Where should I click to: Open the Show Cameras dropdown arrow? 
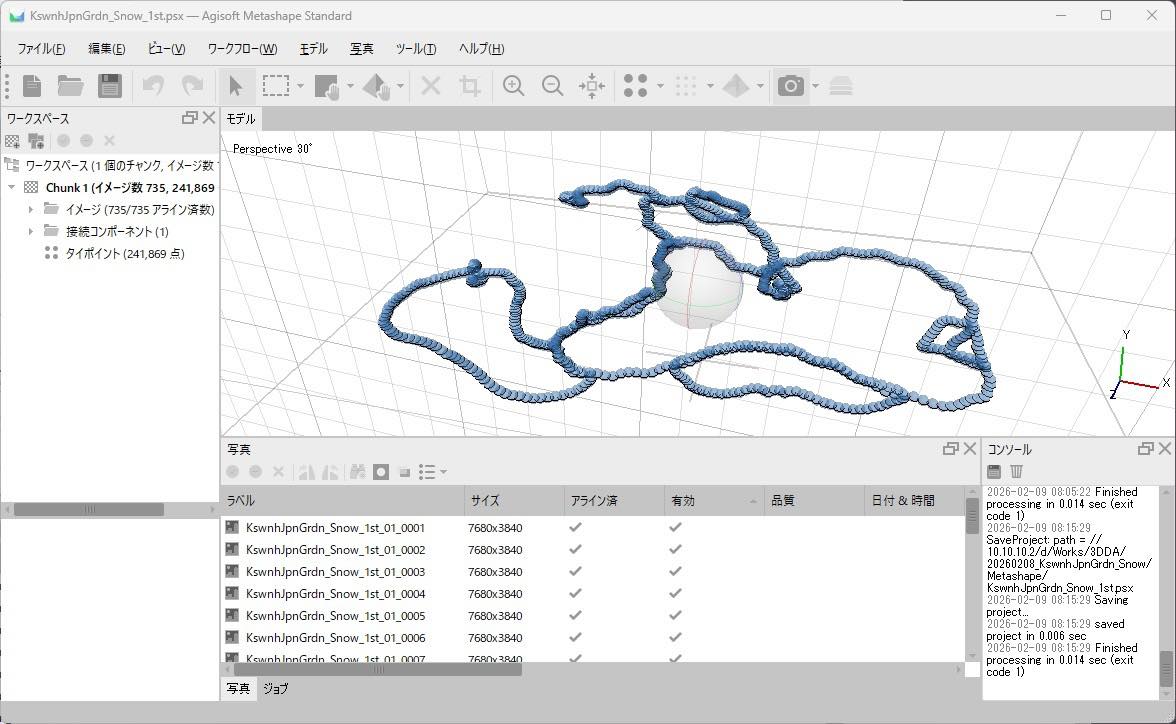(815, 86)
